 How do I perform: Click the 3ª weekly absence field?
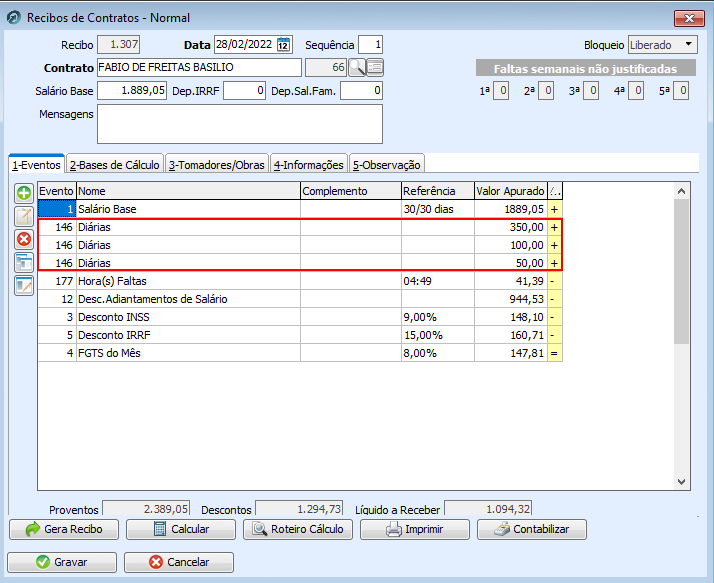point(591,91)
